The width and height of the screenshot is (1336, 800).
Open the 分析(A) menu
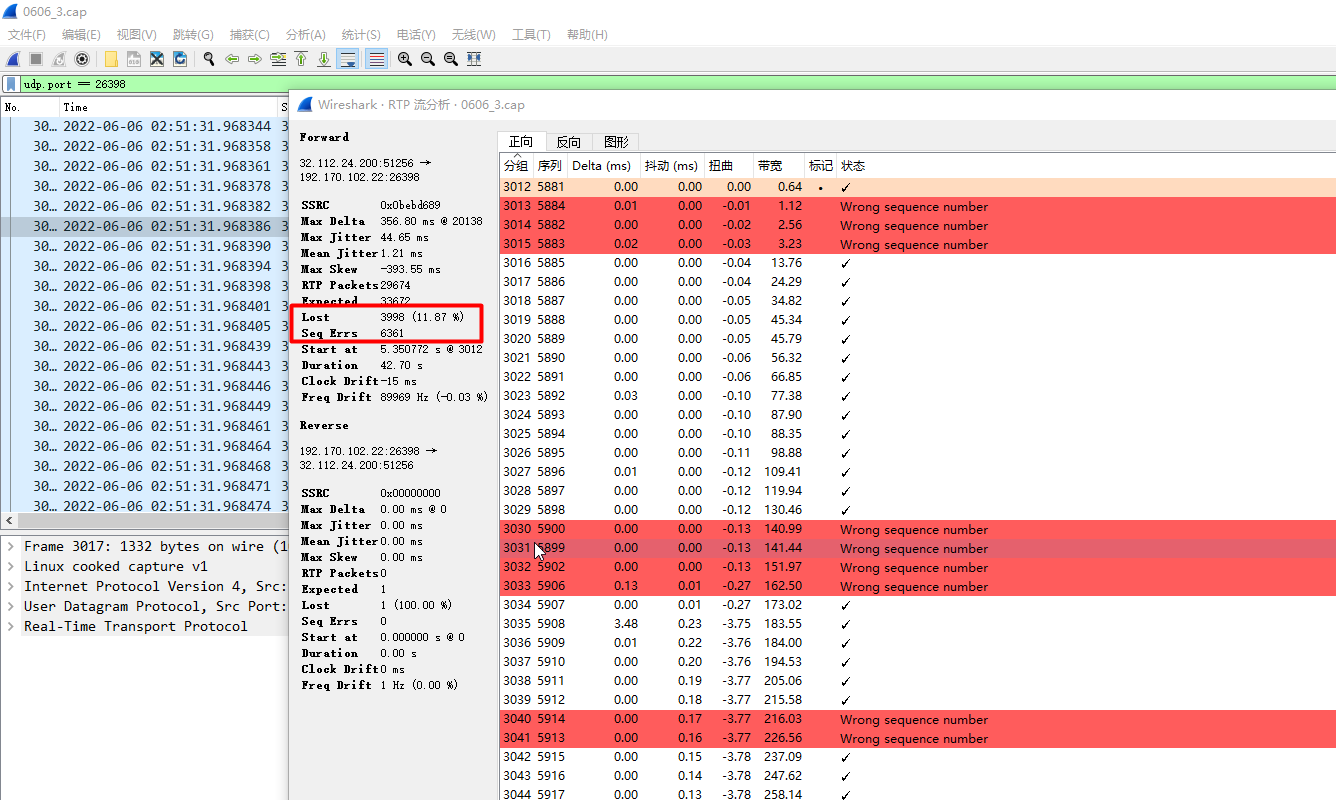pyautogui.click(x=305, y=34)
